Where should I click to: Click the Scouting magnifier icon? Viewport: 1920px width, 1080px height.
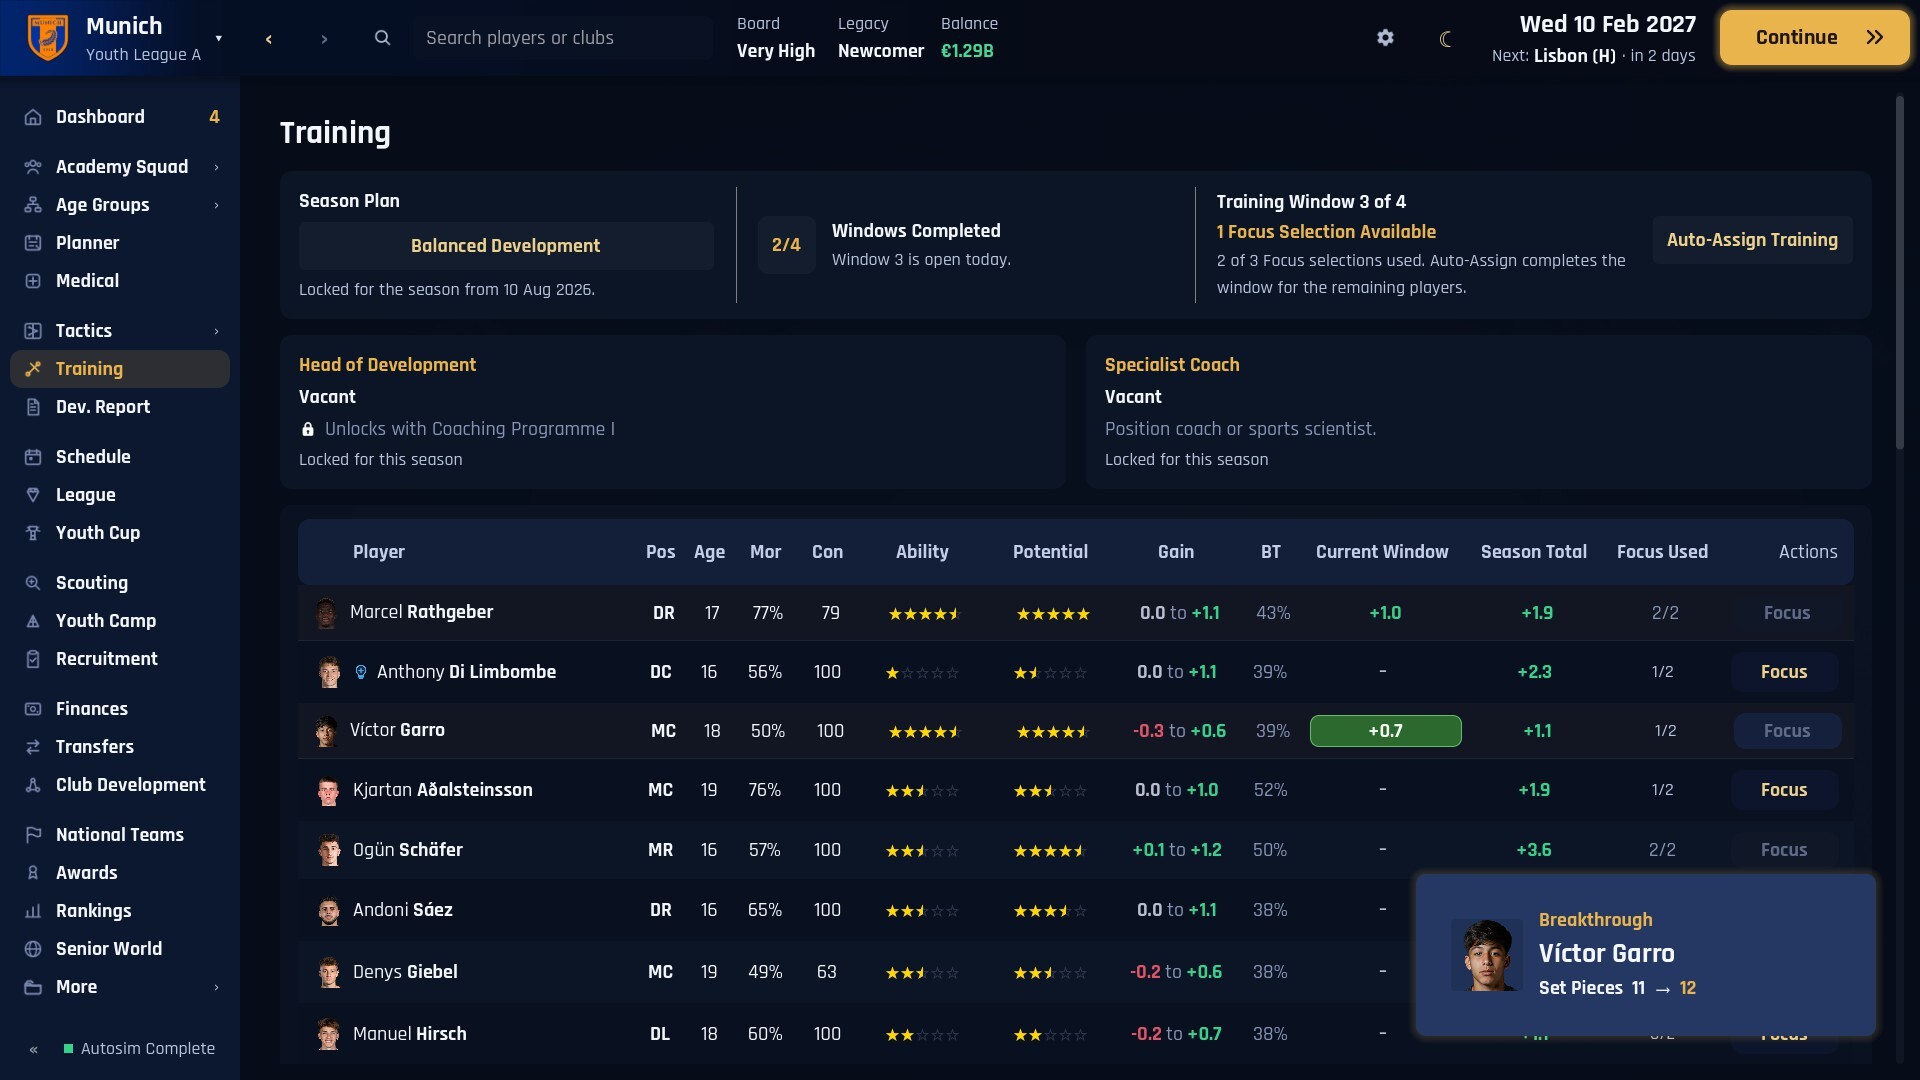click(x=33, y=583)
